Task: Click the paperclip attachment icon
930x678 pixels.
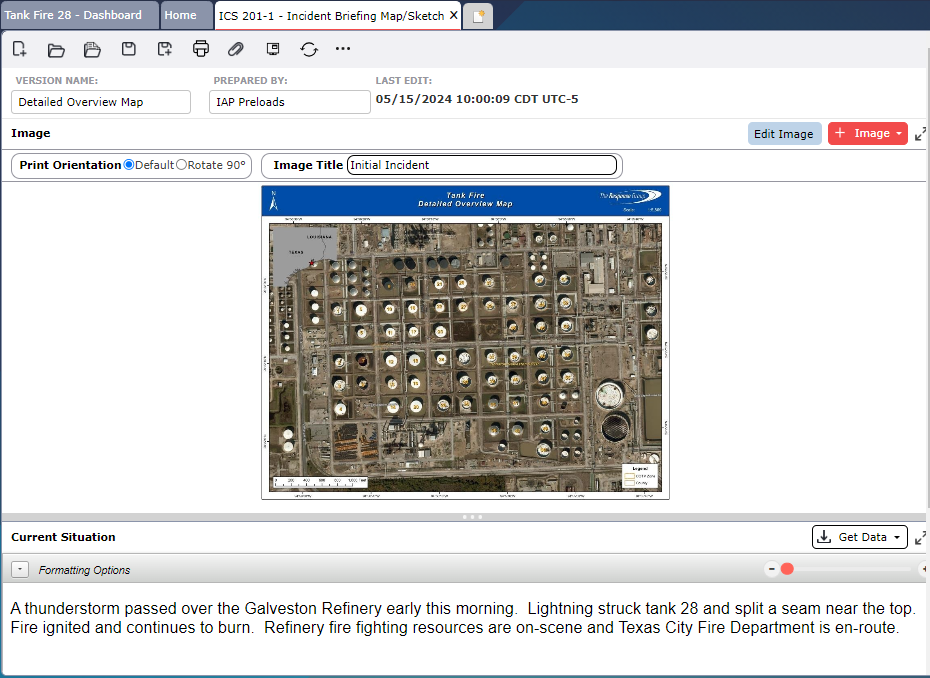Action: coord(236,49)
